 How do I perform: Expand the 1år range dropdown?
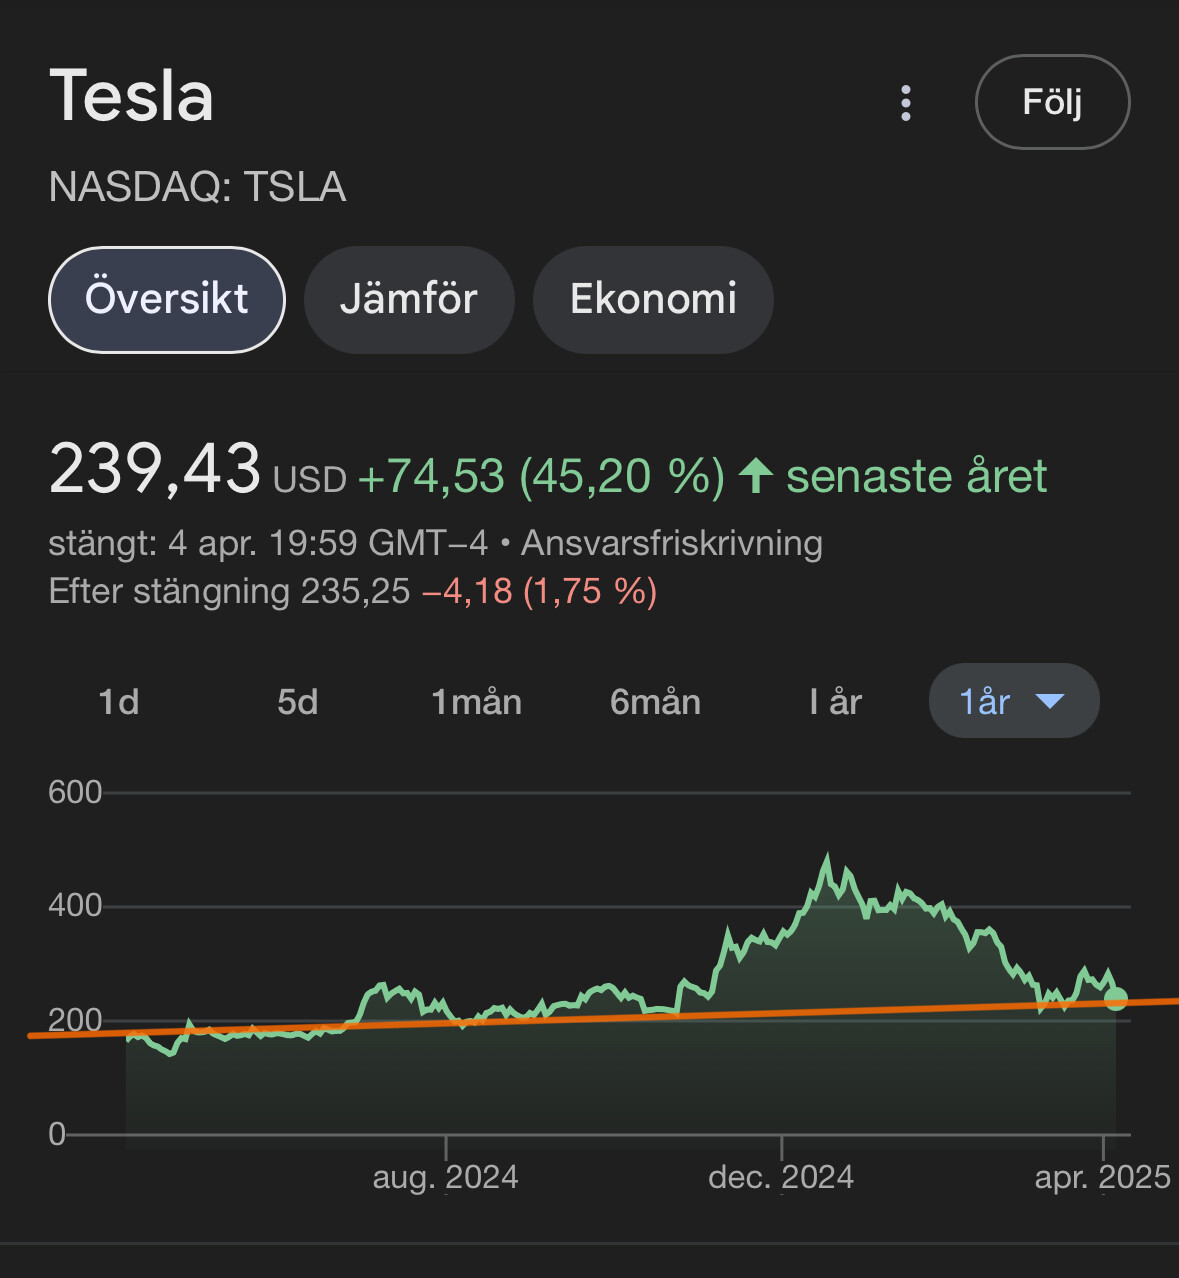(x=1013, y=701)
